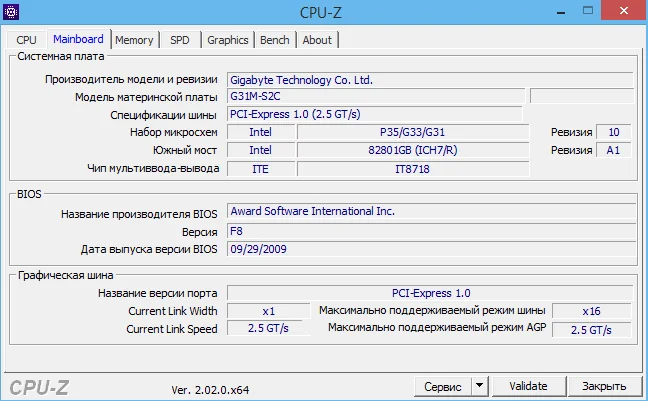Viewport: 648px width, 401px height.
Task: Click the Модель материнской платы label
Action: click(x=146, y=97)
